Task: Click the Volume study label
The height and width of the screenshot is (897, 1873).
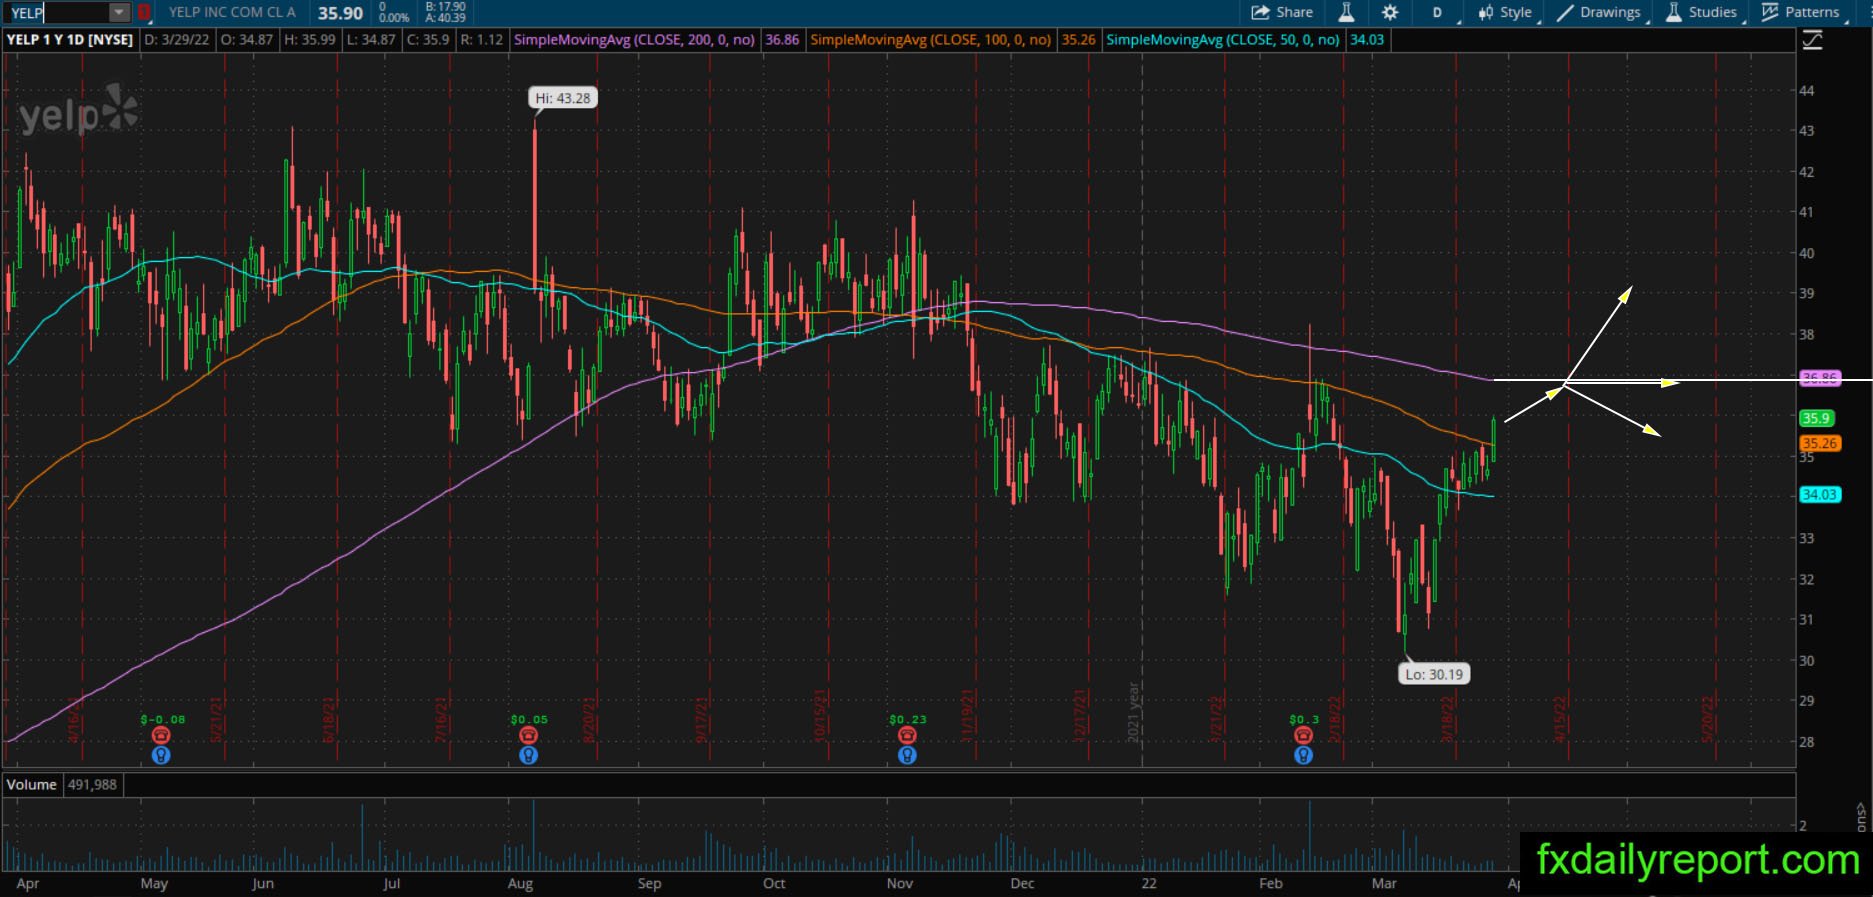Action: click(31, 785)
